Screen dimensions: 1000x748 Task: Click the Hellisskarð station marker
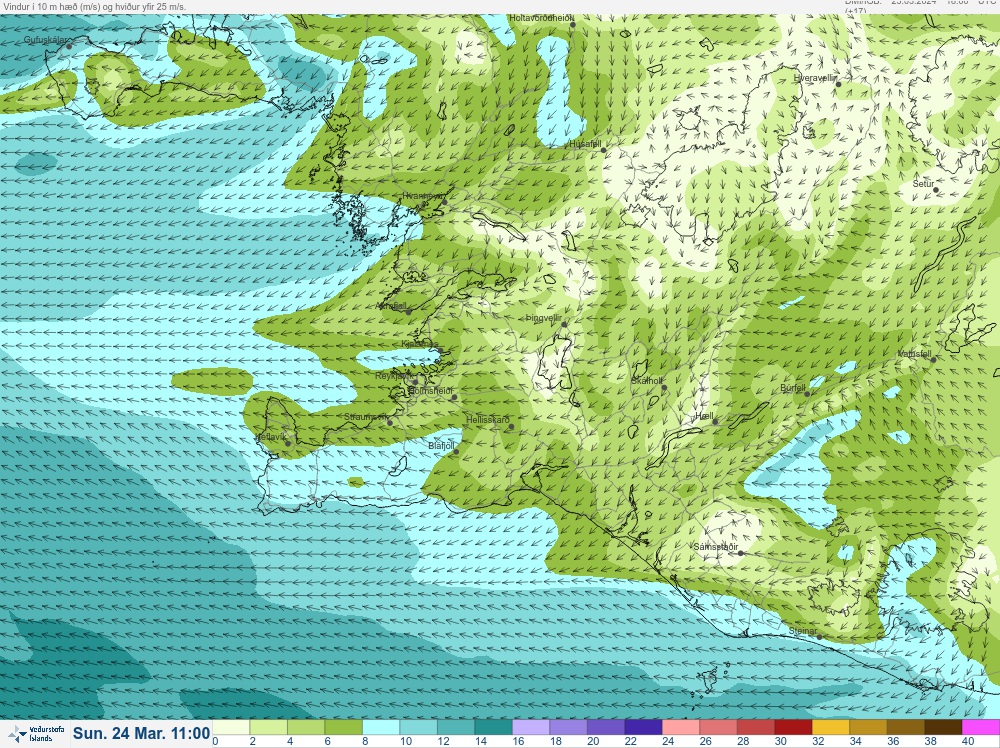[511, 427]
